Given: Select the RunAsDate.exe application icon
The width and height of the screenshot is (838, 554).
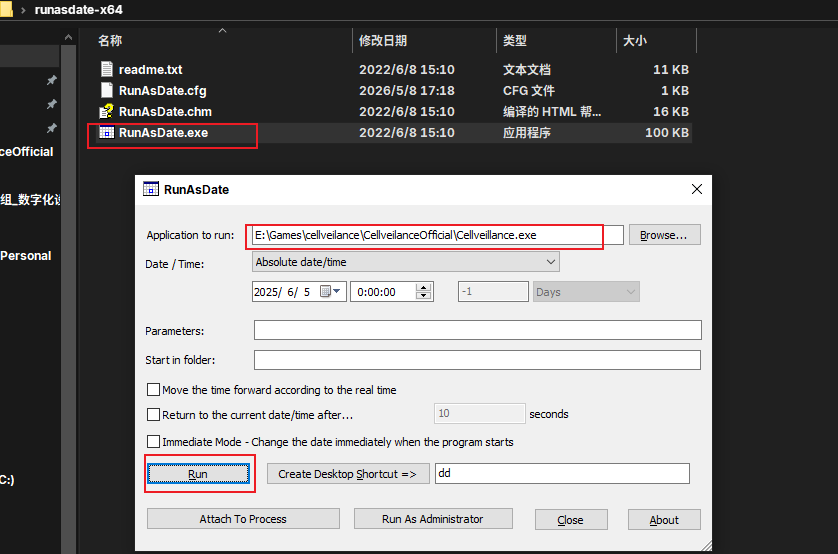Looking at the screenshot, I should click(107, 132).
